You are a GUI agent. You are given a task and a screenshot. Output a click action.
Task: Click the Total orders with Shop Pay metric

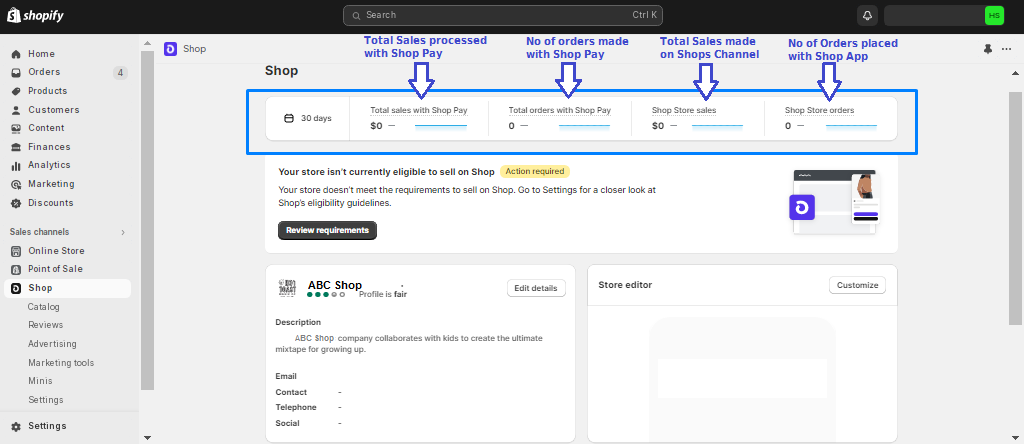560,118
